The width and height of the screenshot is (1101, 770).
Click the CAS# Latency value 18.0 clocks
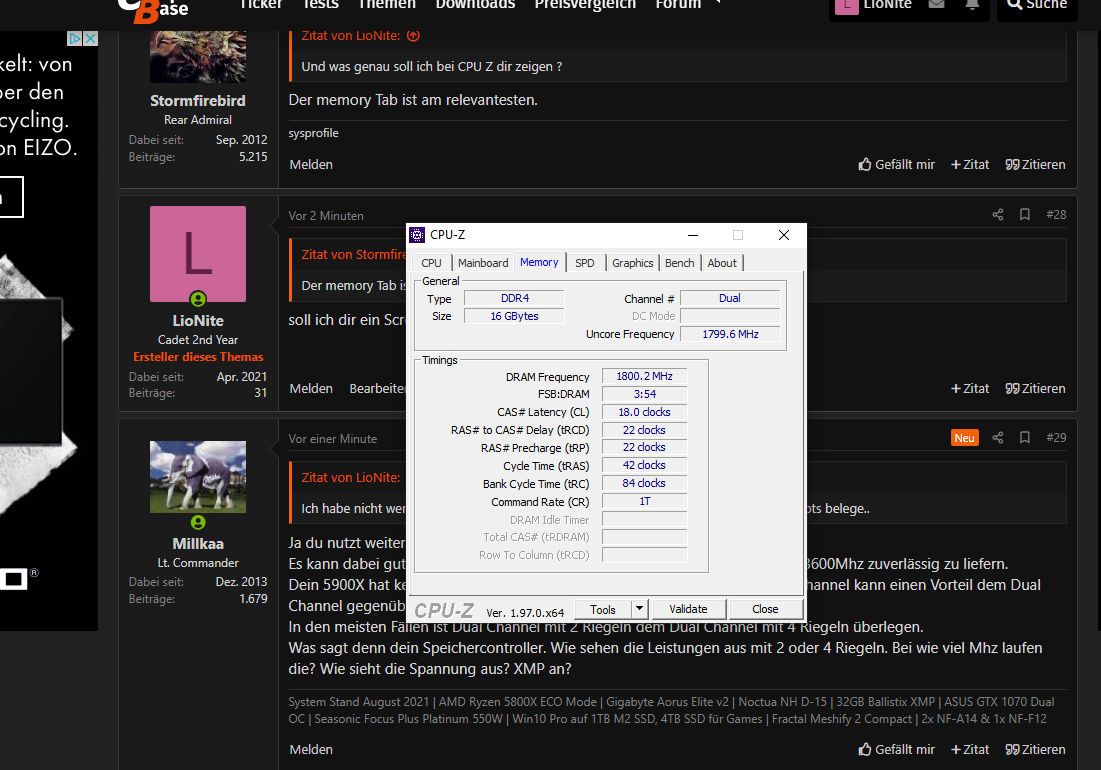pos(644,412)
